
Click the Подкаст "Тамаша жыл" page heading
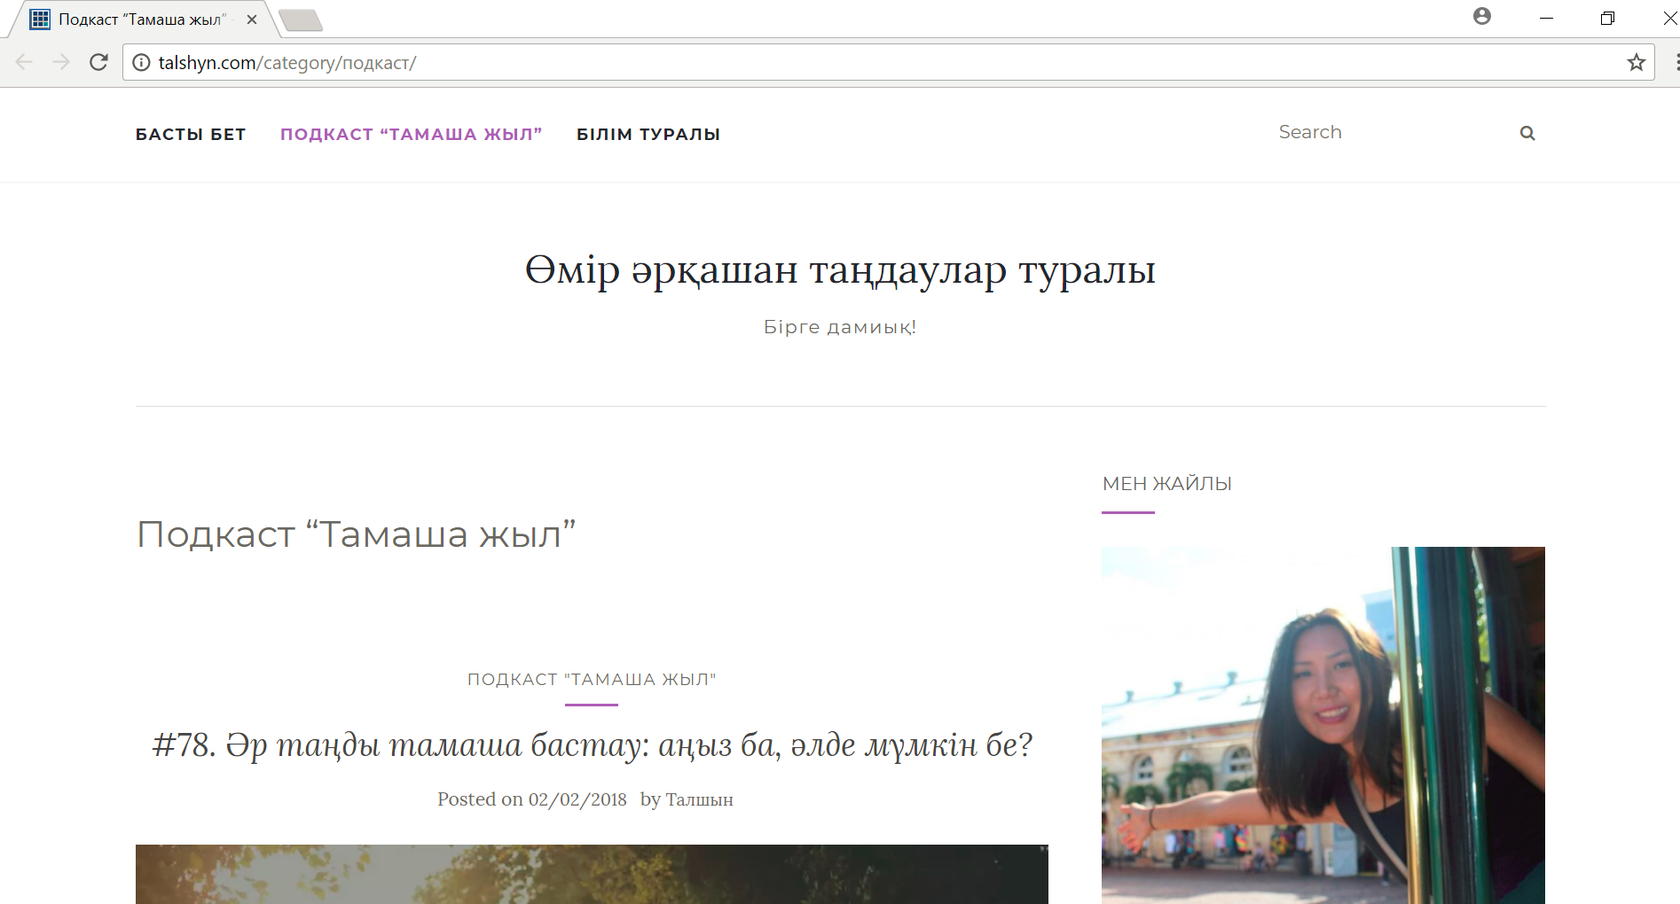(x=356, y=534)
